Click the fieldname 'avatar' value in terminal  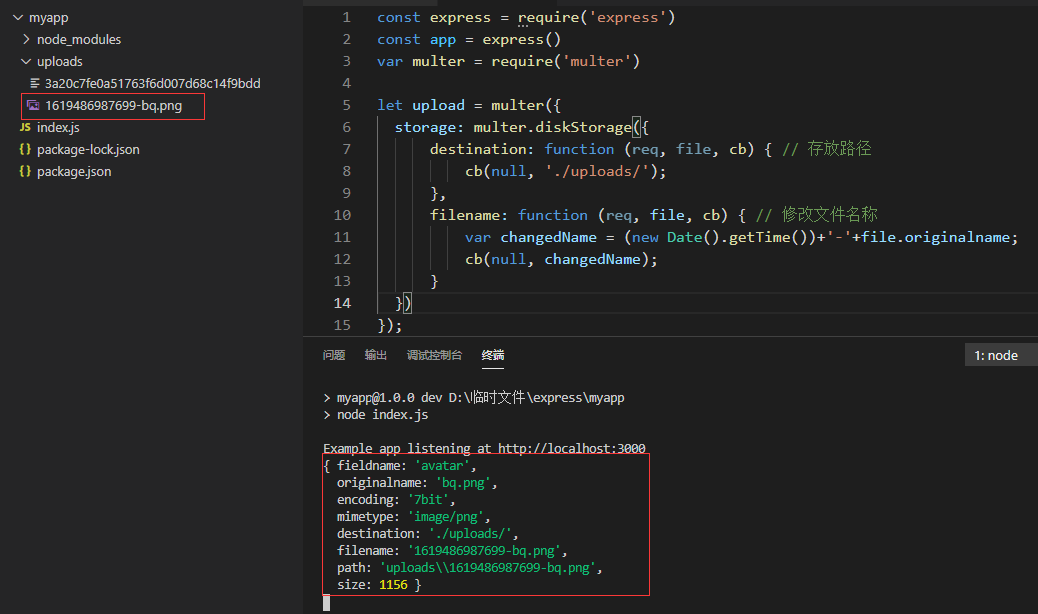(442, 466)
